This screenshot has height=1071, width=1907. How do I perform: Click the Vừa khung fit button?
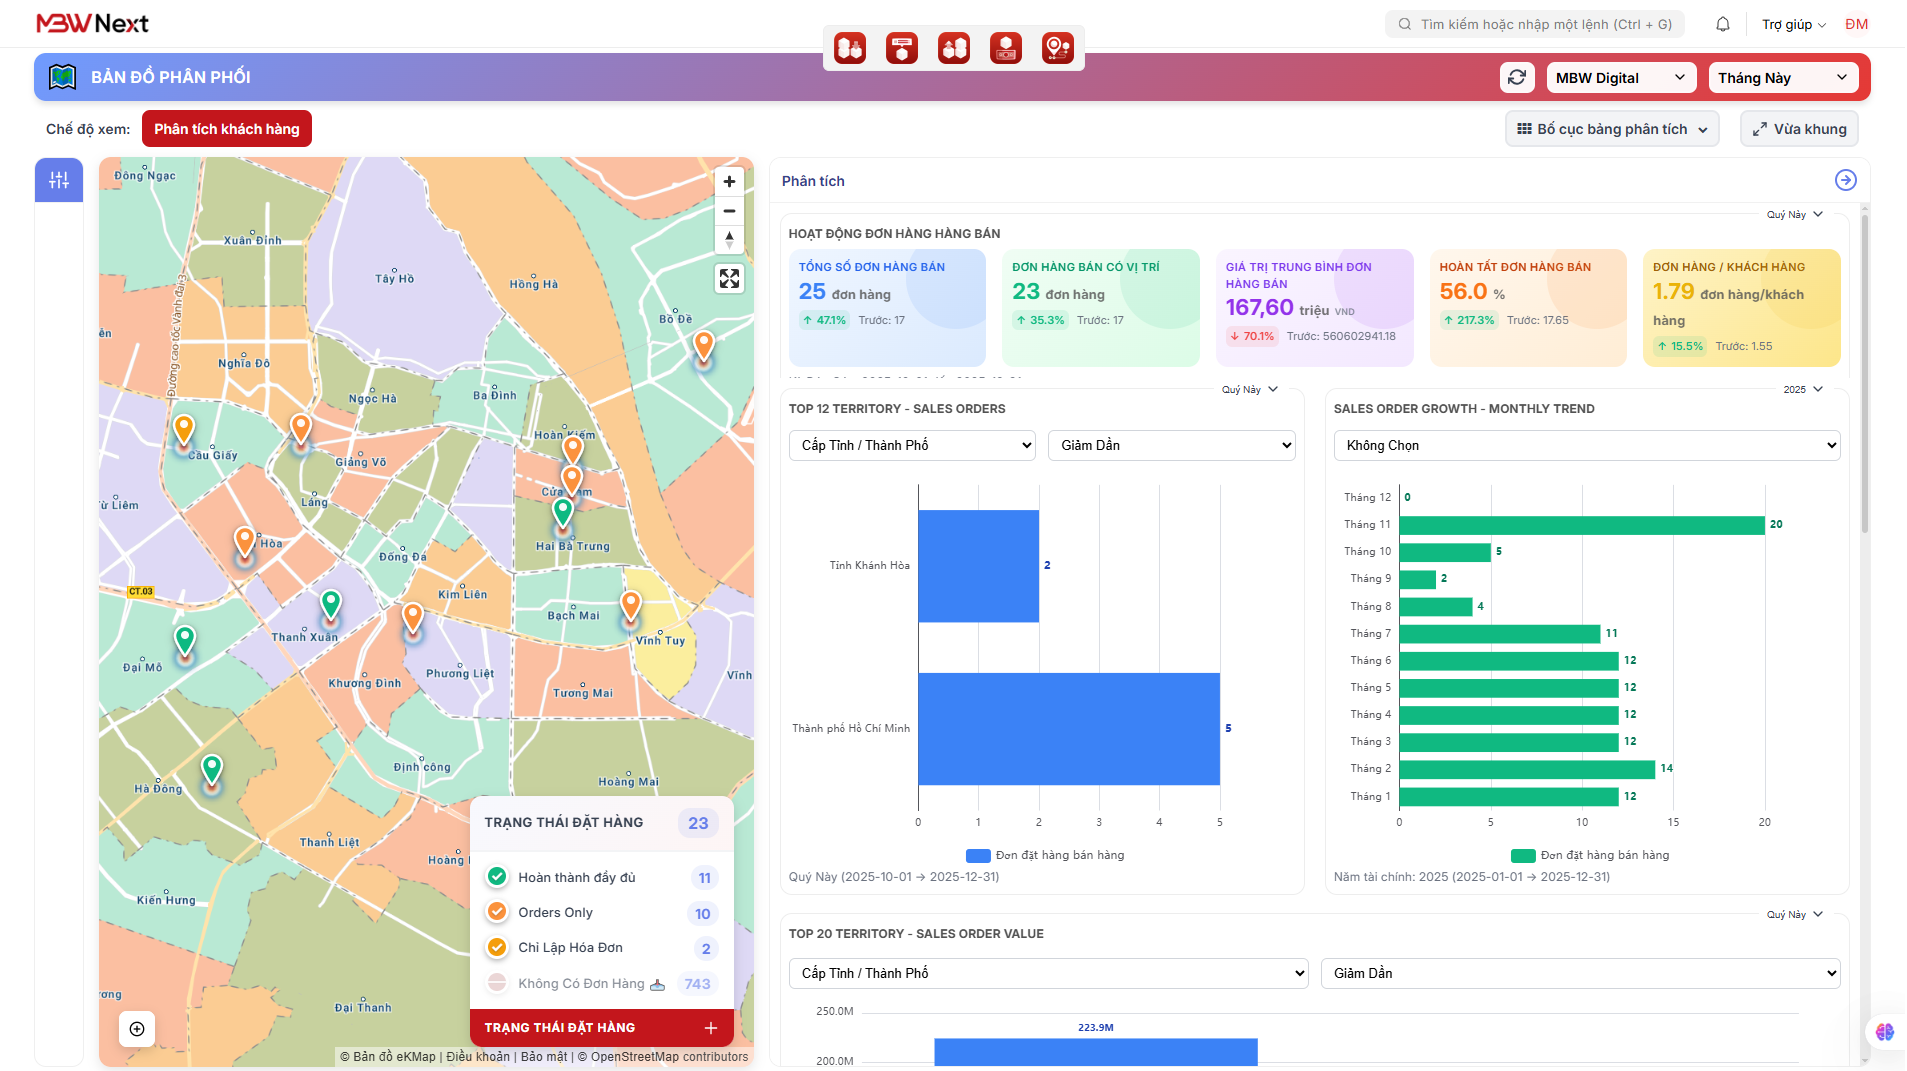coord(1799,129)
